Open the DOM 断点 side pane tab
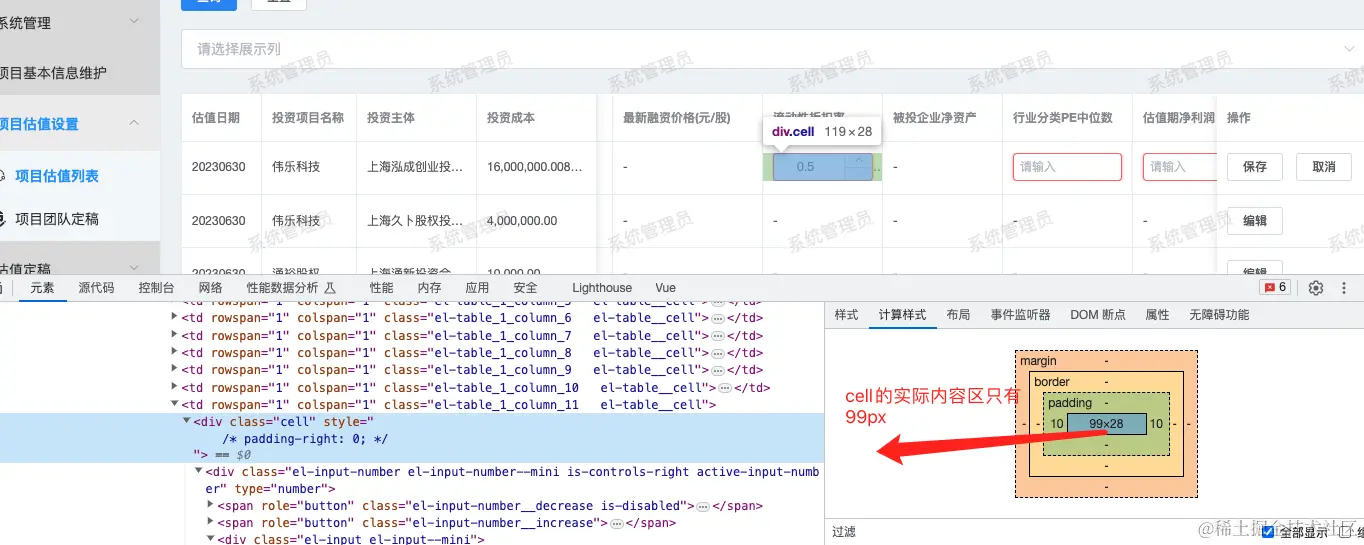 point(1097,315)
